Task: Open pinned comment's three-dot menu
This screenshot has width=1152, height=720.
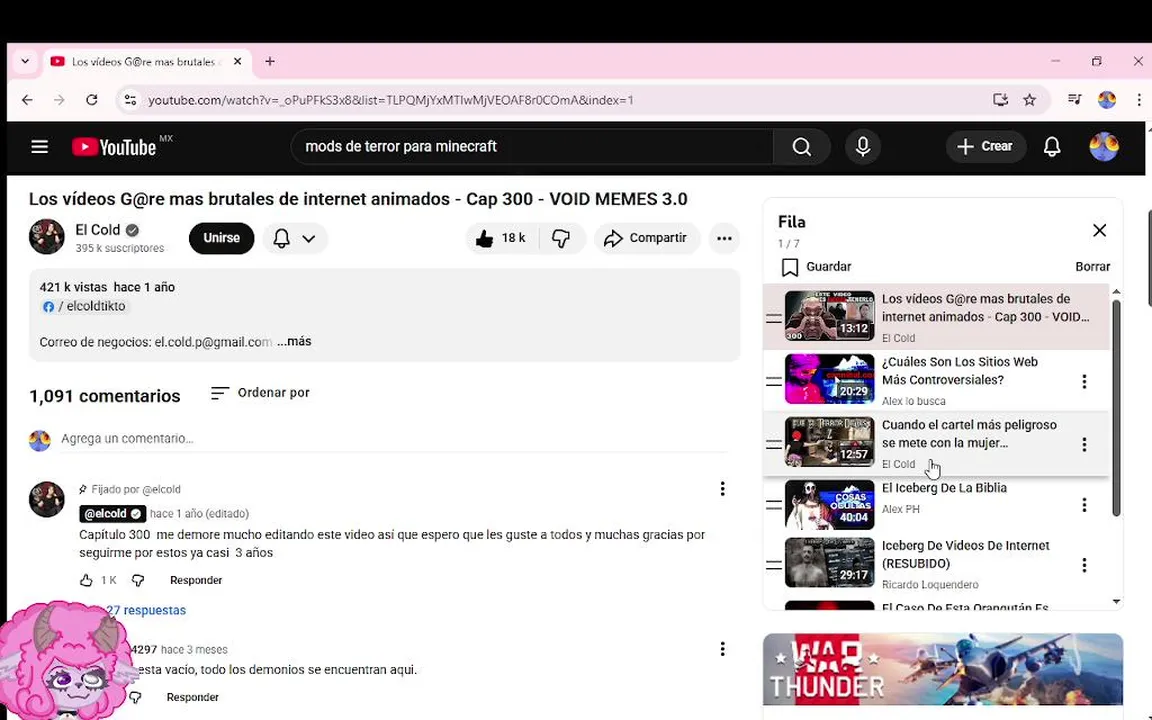Action: pos(722,489)
